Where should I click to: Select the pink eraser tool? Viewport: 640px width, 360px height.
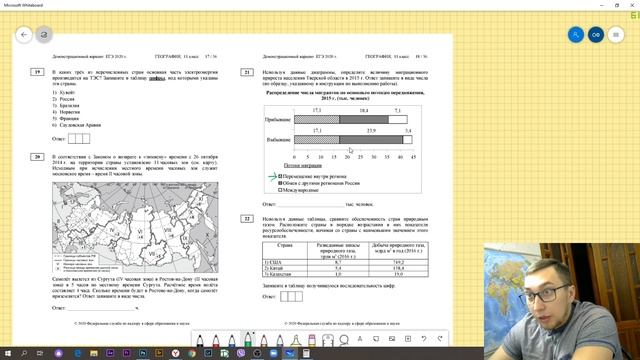(x=312, y=340)
